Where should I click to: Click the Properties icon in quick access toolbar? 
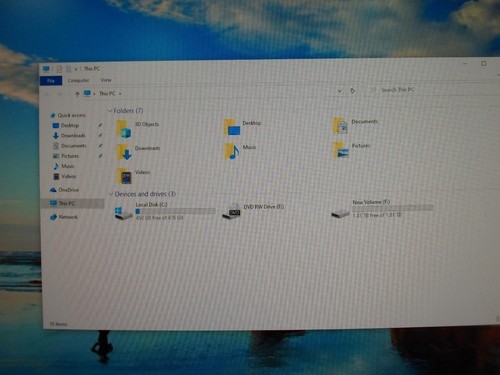point(59,69)
